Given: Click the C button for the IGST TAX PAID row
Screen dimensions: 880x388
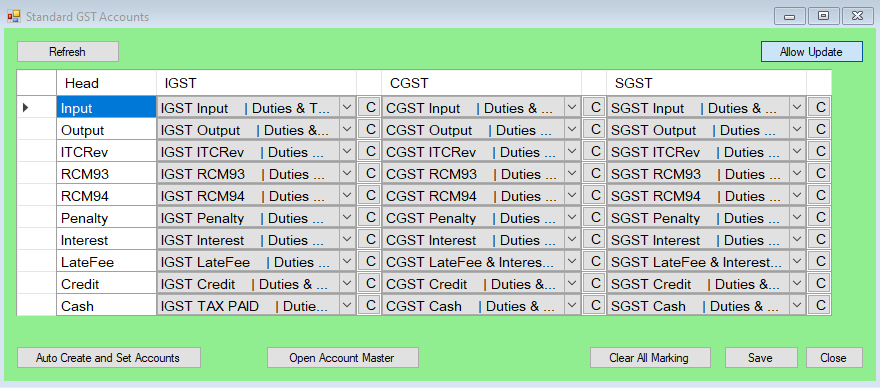Looking at the screenshot, I should pyautogui.click(x=369, y=305).
